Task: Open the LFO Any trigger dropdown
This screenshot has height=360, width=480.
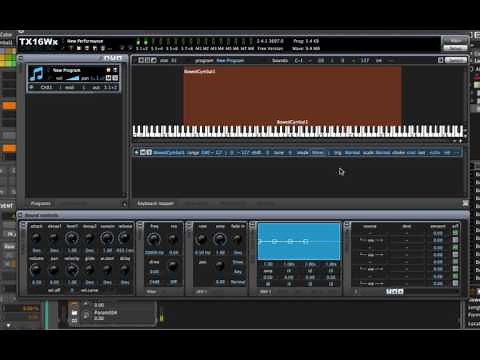Action: (238, 272)
